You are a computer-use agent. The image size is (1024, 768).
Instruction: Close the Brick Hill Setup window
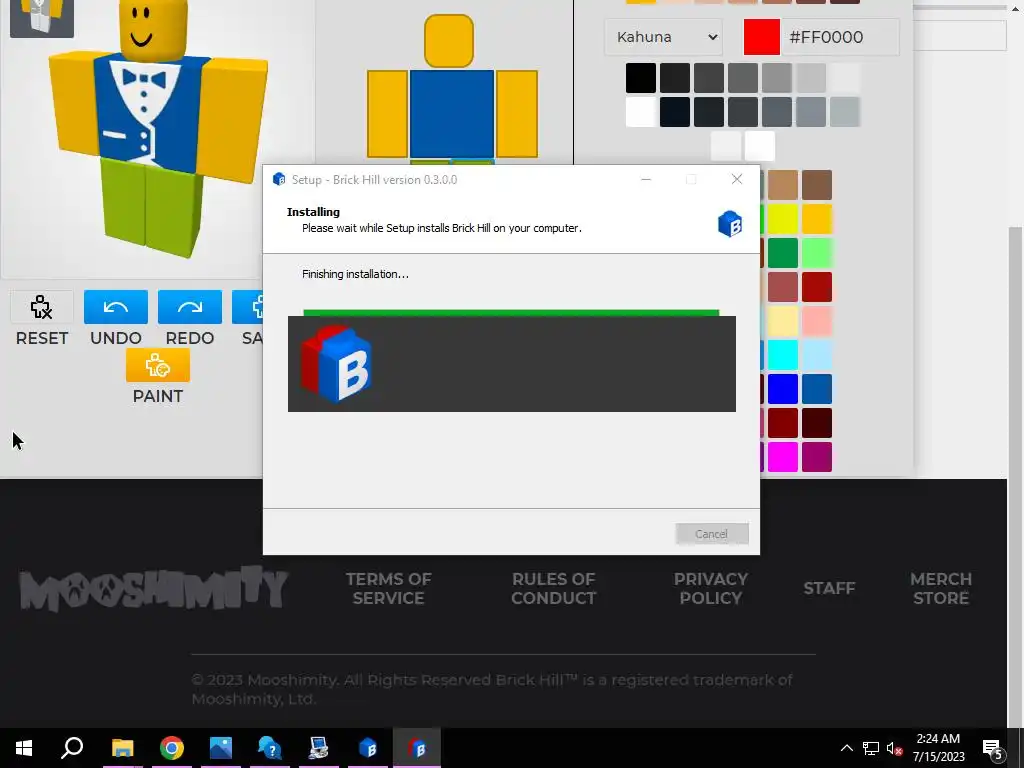click(737, 180)
